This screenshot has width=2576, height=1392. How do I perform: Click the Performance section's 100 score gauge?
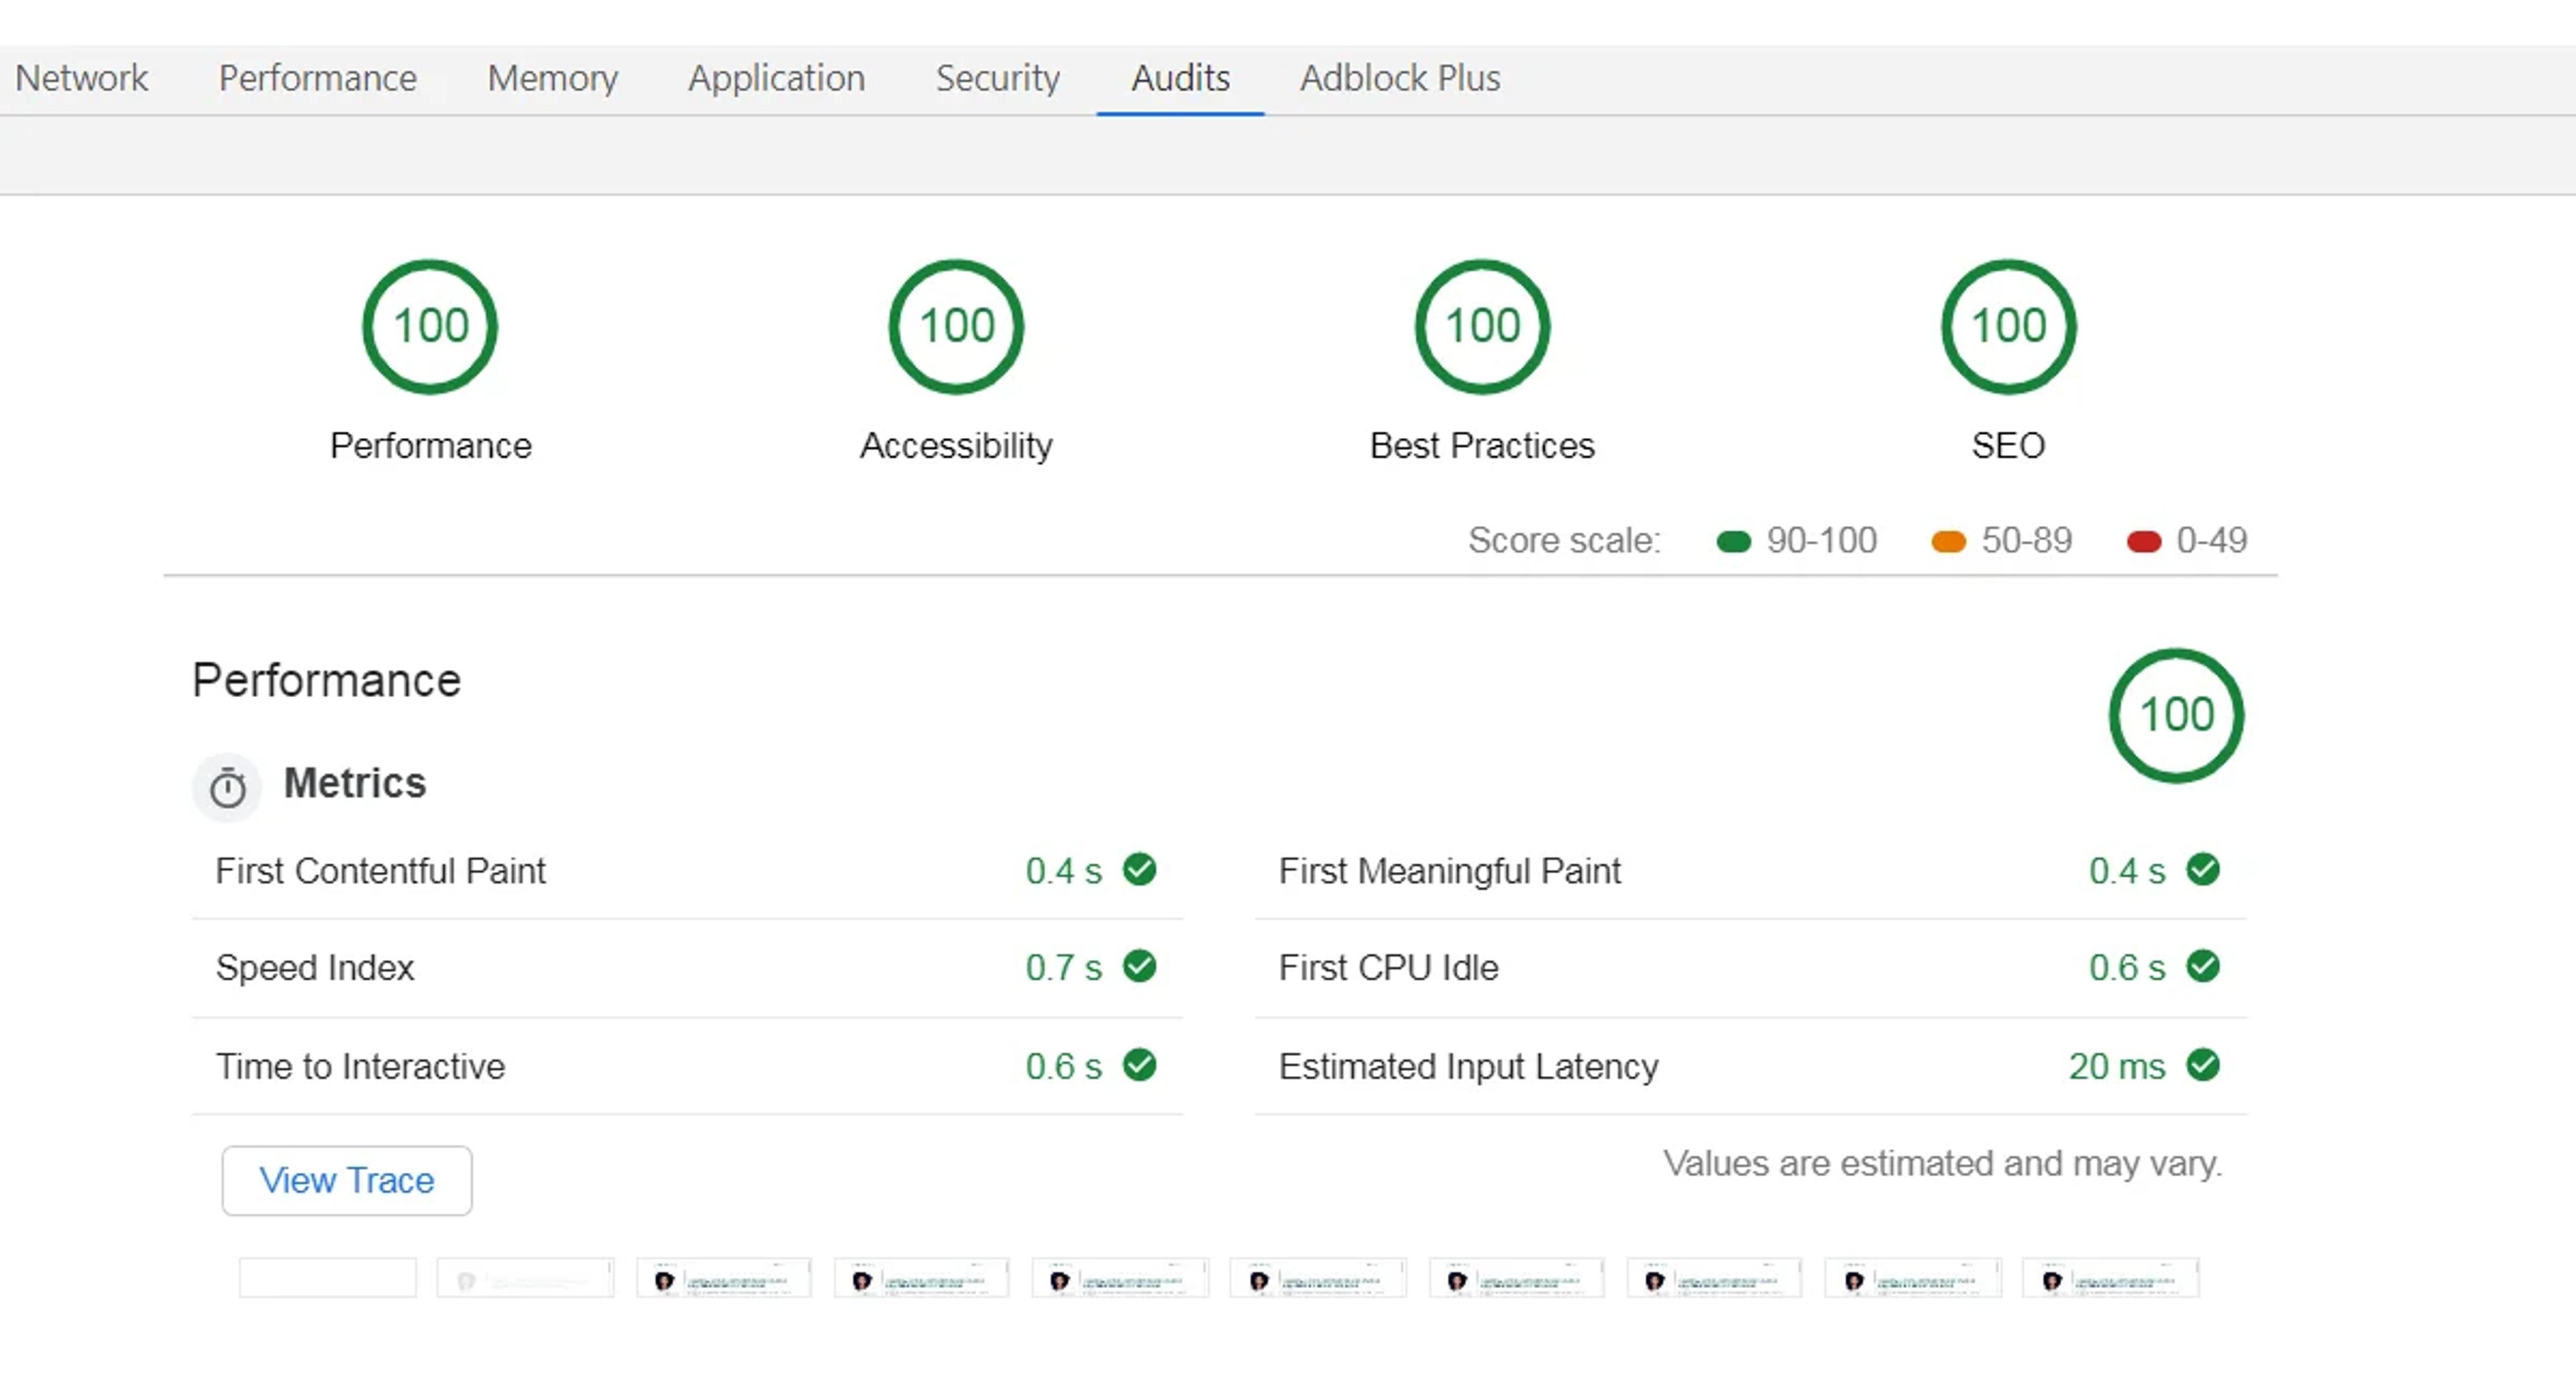(x=2176, y=716)
